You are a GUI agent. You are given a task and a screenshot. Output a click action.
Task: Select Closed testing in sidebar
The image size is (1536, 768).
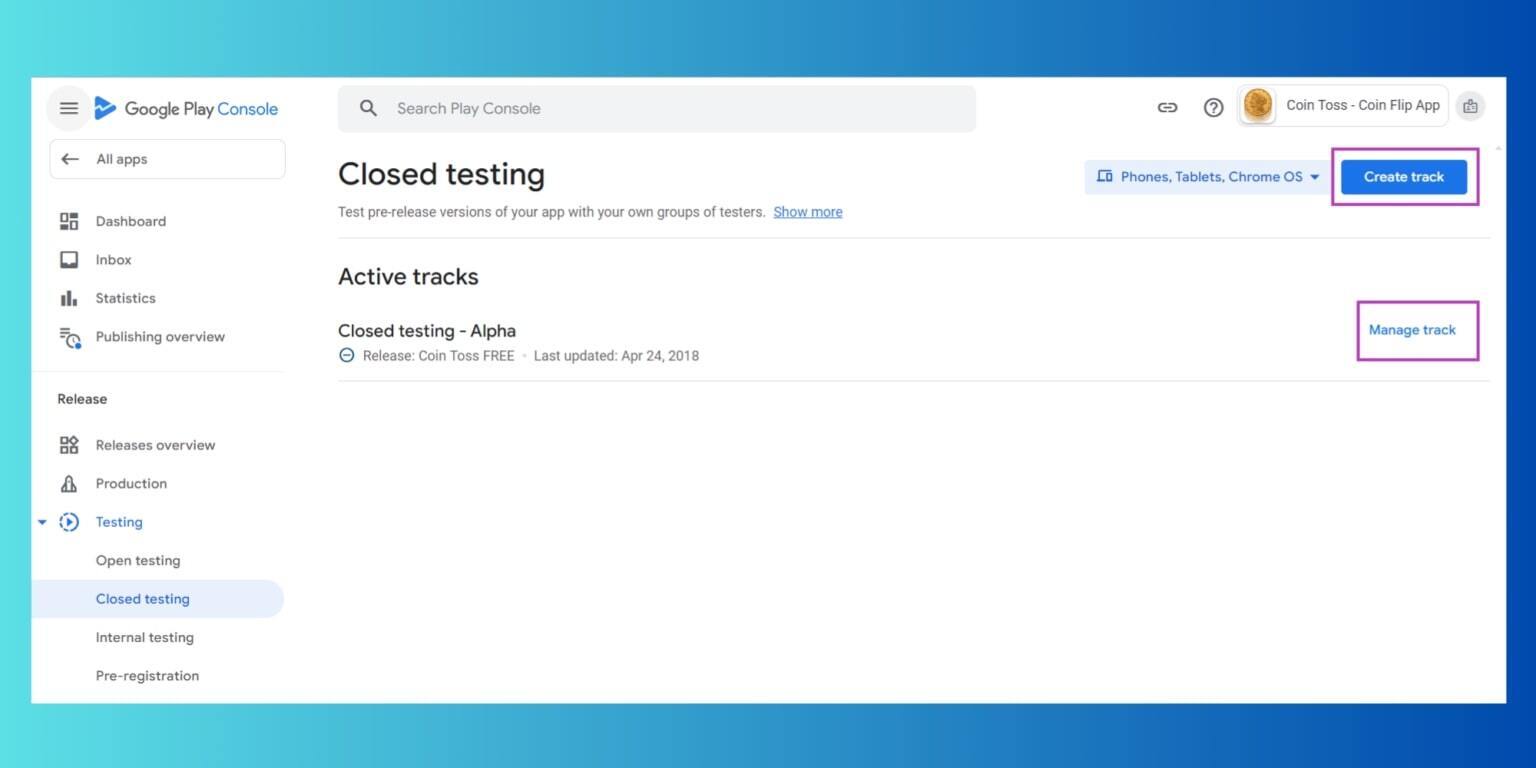pyautogui.click(x=158, y=599)
